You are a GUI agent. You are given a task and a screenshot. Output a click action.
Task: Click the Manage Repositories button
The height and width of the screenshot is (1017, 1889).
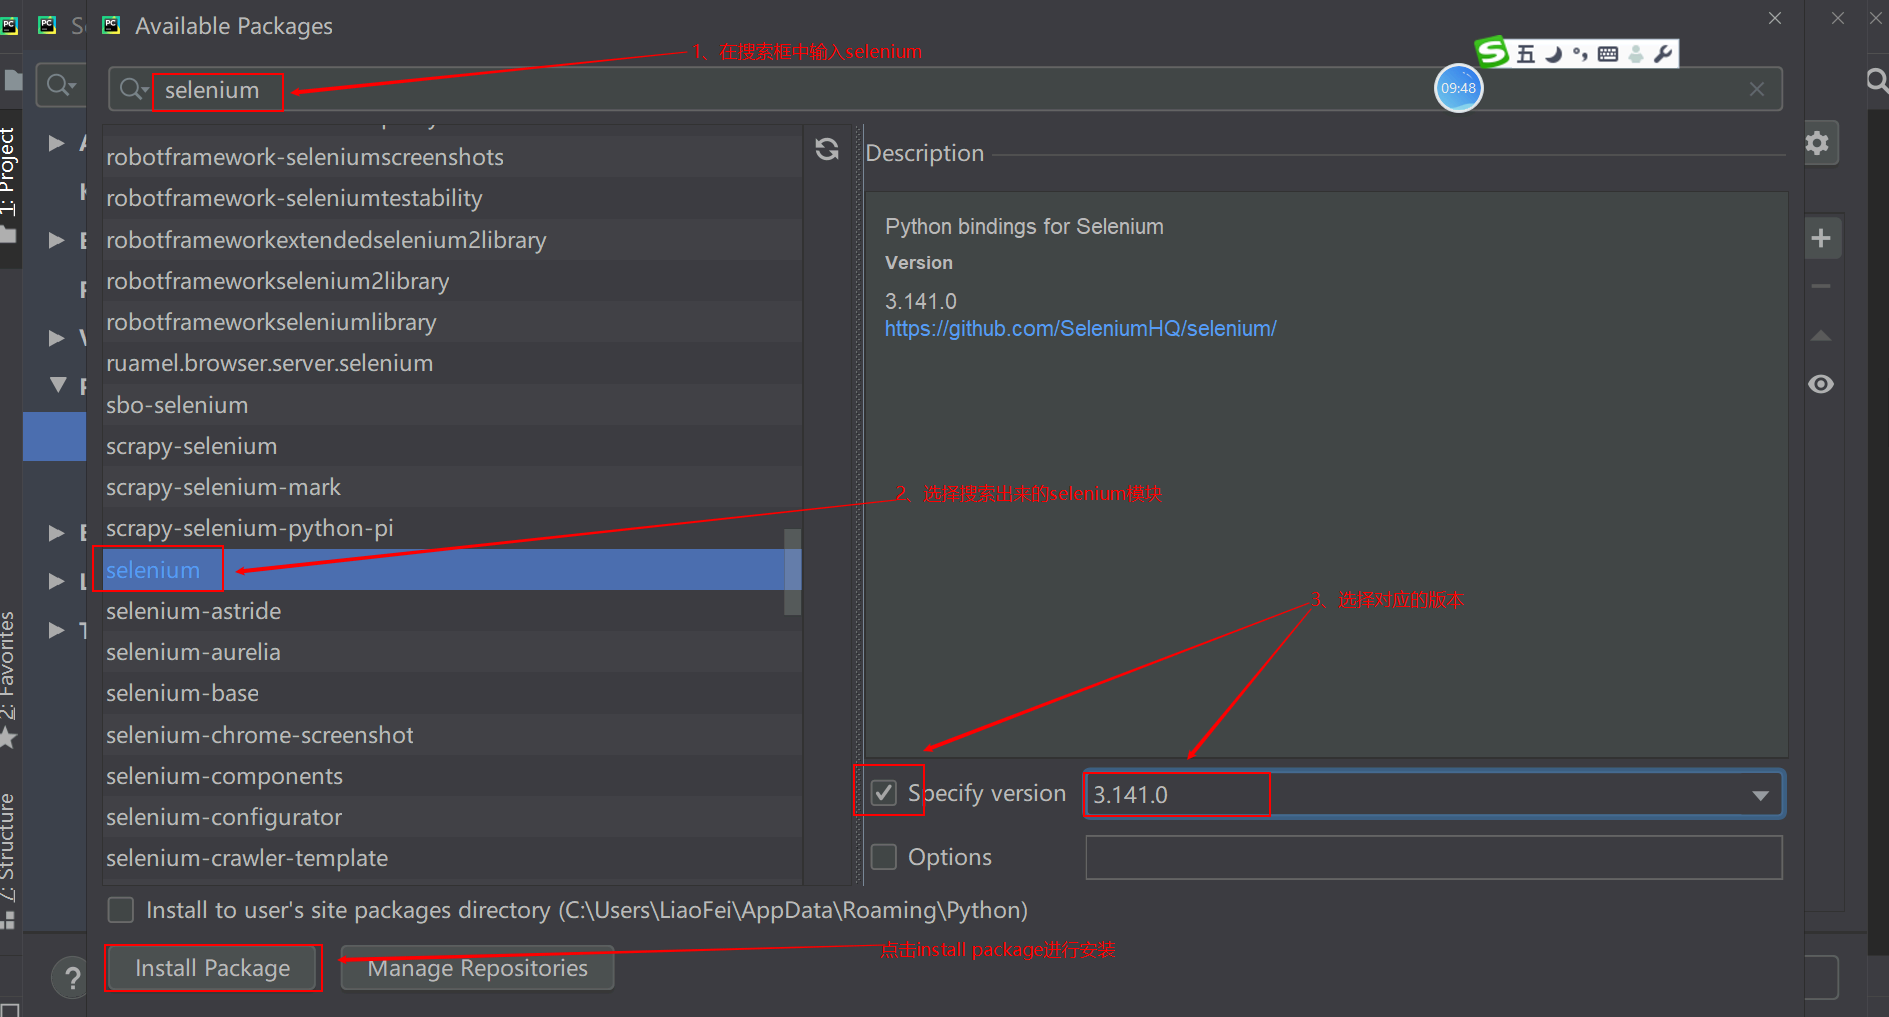pyautogui.click(x=477, y=968)
